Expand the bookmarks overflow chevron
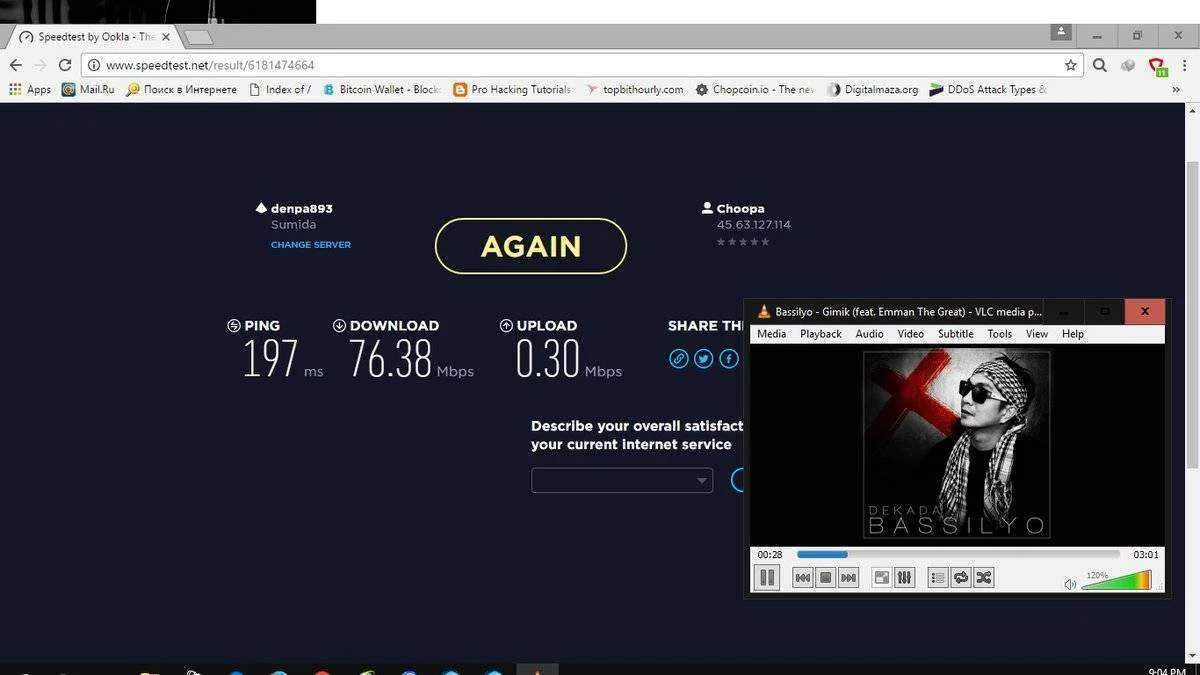This screenshot has height=675, width=1200. click(1176, 89)
